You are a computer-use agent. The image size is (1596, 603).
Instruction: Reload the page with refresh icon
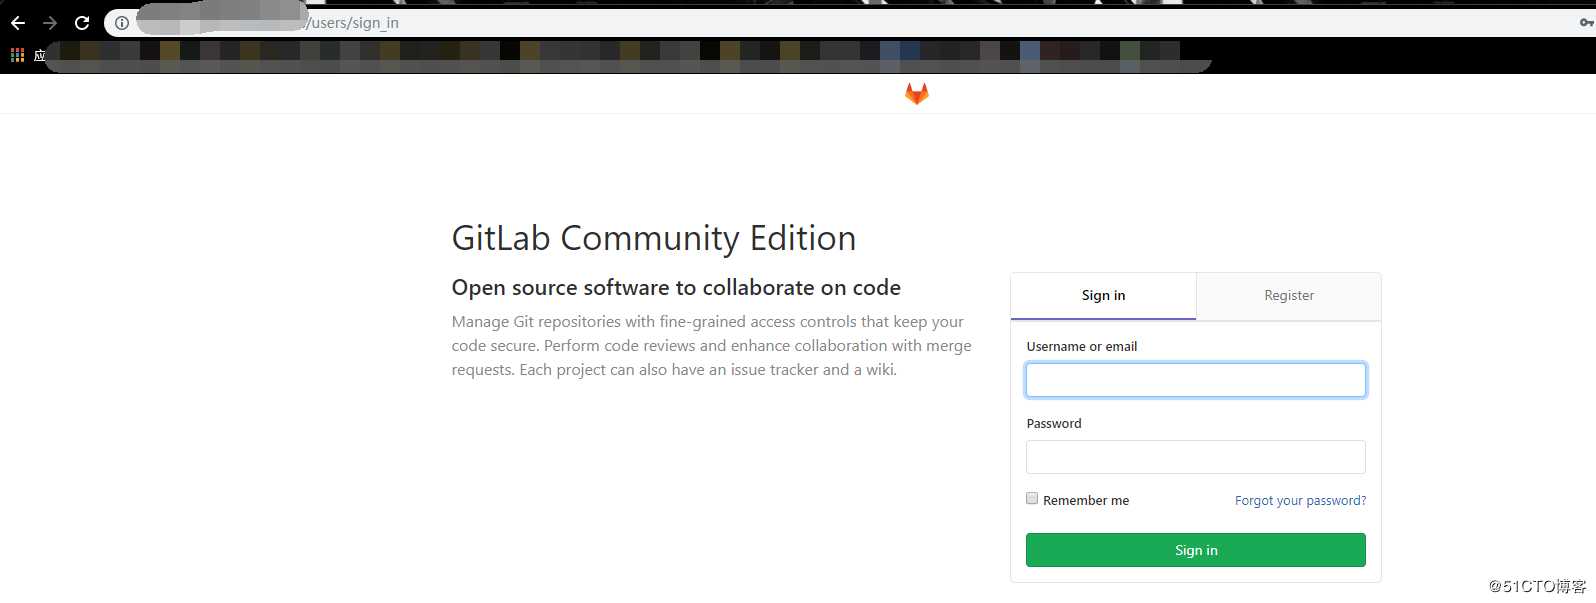pos(82,23)
